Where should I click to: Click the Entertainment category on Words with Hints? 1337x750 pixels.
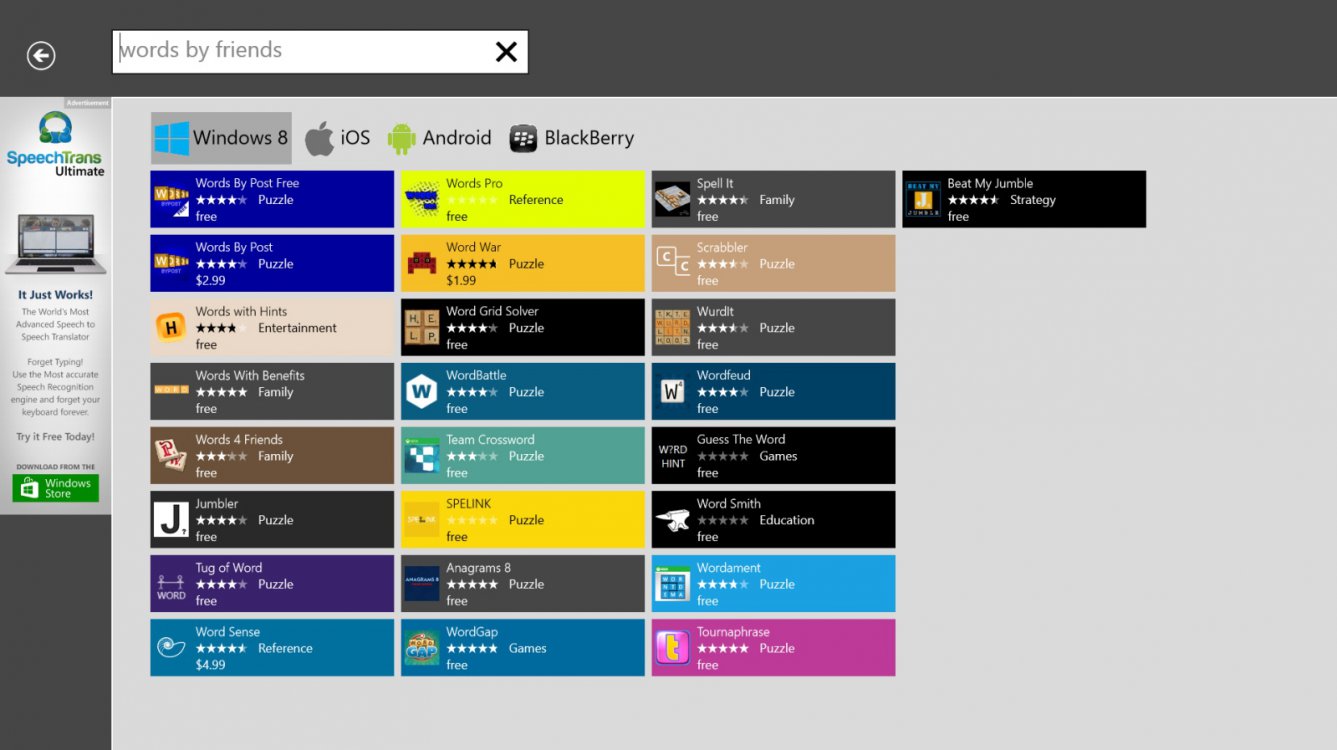[297, 328]
